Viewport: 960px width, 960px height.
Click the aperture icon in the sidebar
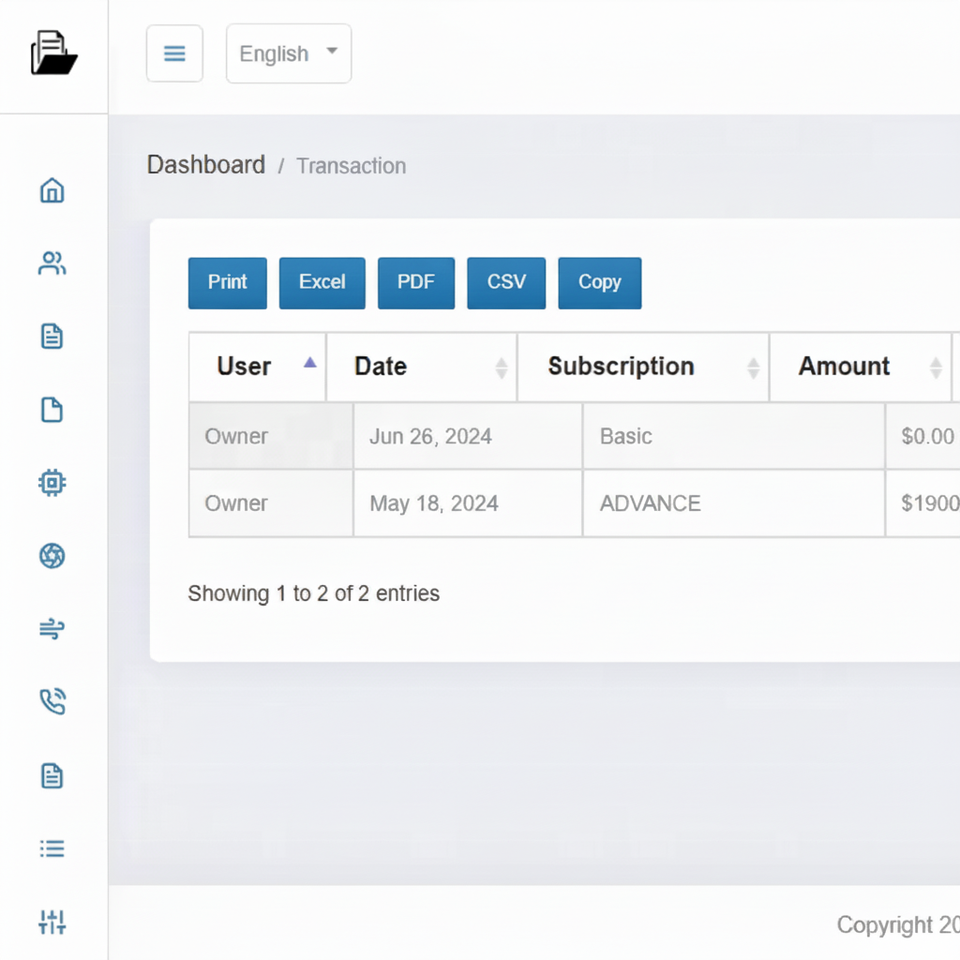(52, 556)
